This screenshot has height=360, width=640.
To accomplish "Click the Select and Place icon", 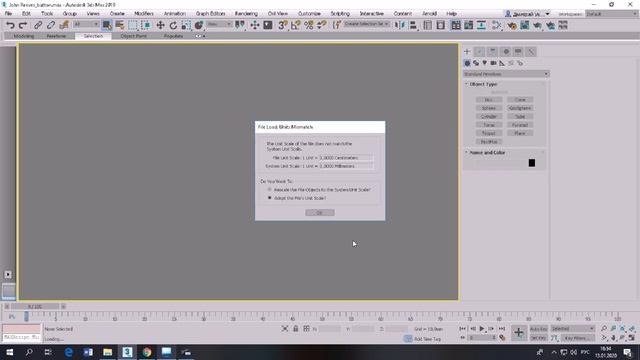I will pos(199,25).
